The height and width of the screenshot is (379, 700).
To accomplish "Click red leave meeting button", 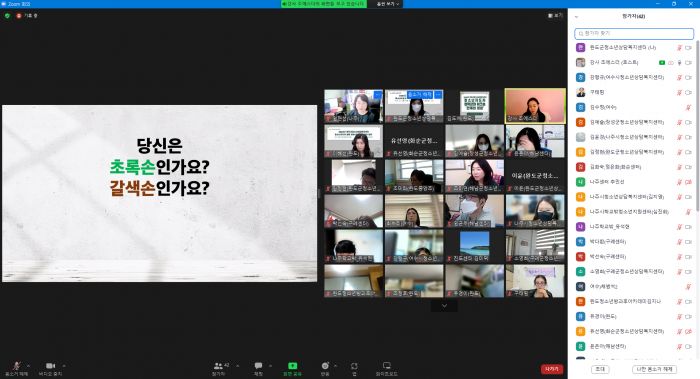I will (x=552, y=369).
